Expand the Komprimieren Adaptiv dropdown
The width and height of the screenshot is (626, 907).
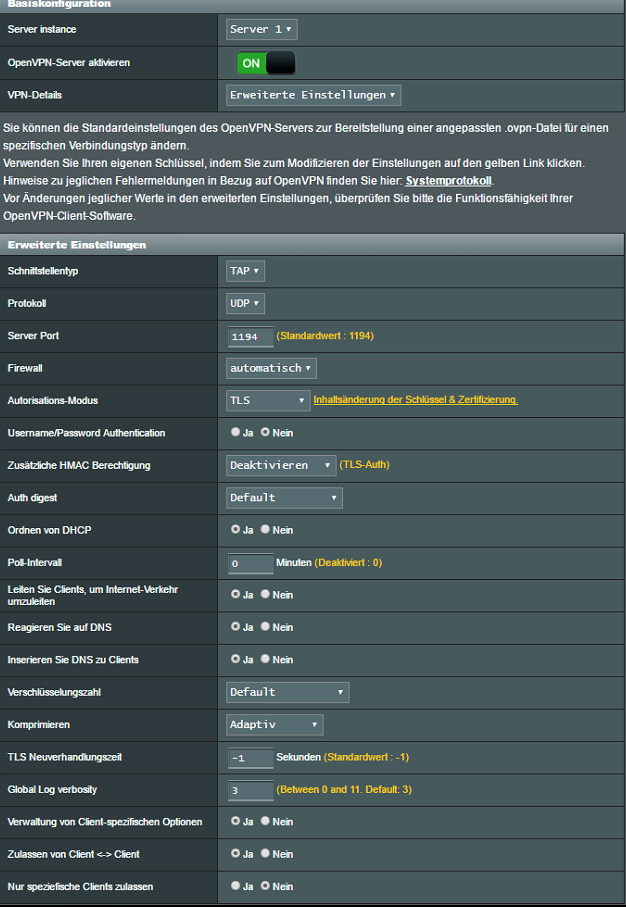(x=275, y=724)
